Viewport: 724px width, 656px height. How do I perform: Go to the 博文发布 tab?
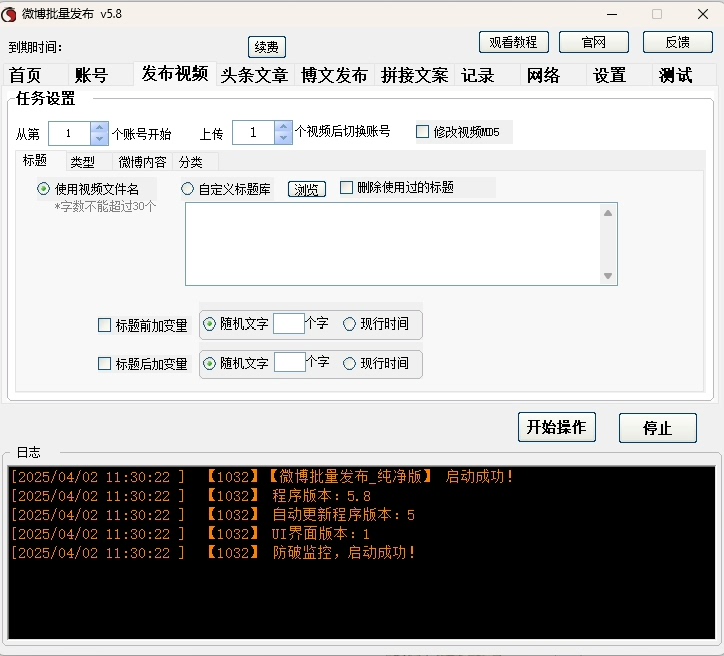[x=334, y=75]
